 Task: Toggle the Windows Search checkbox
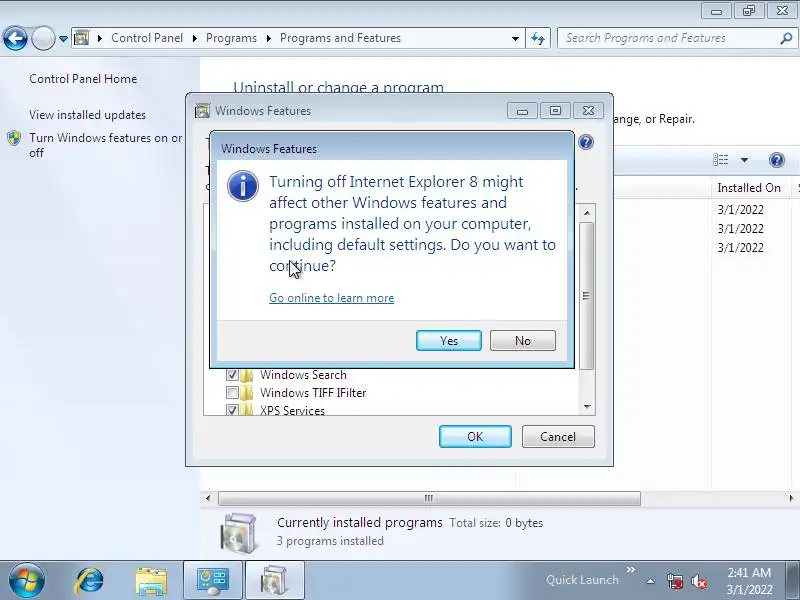232,375
